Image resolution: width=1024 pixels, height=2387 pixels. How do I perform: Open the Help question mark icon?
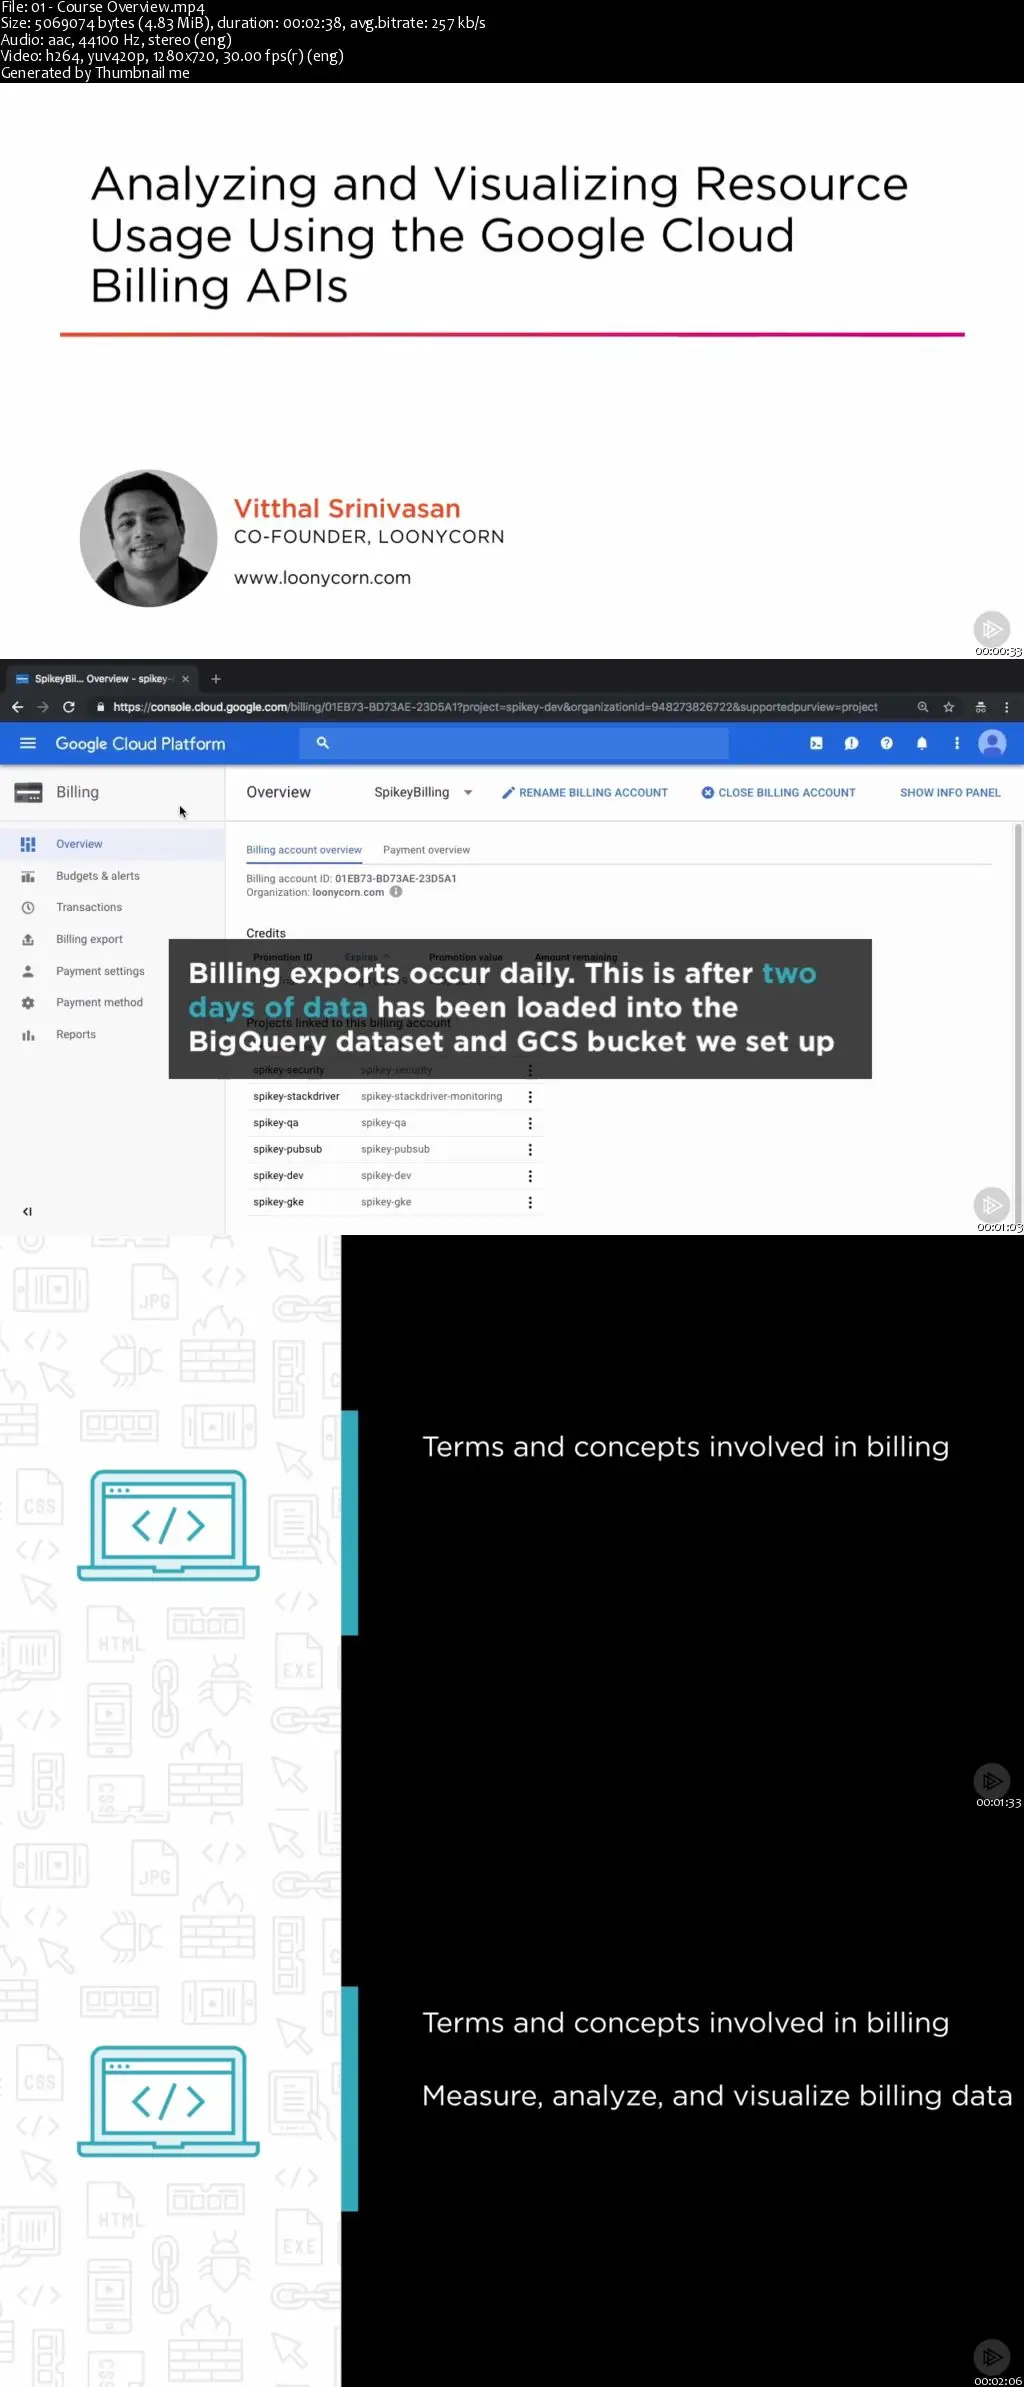(x=886, y=743)
